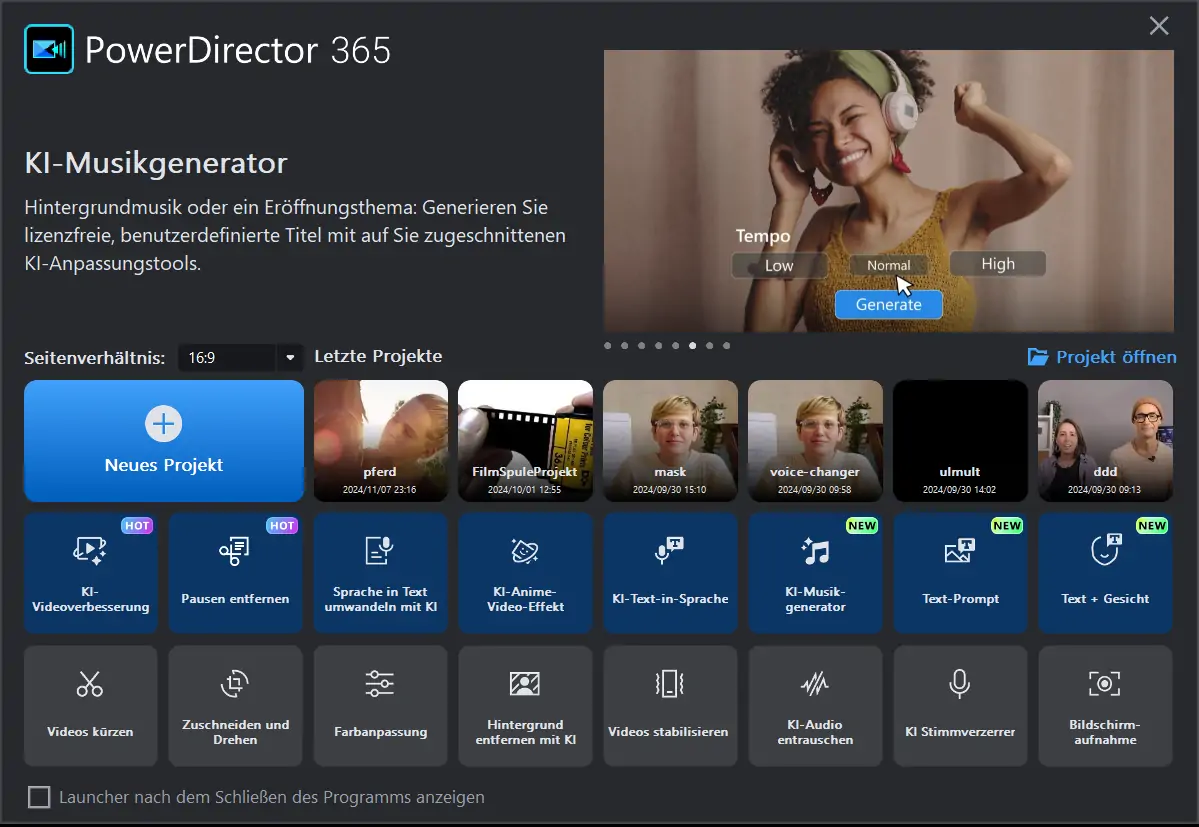
Task: Go to the fourth carousel slide dot
Action: (x=658, y=345)
